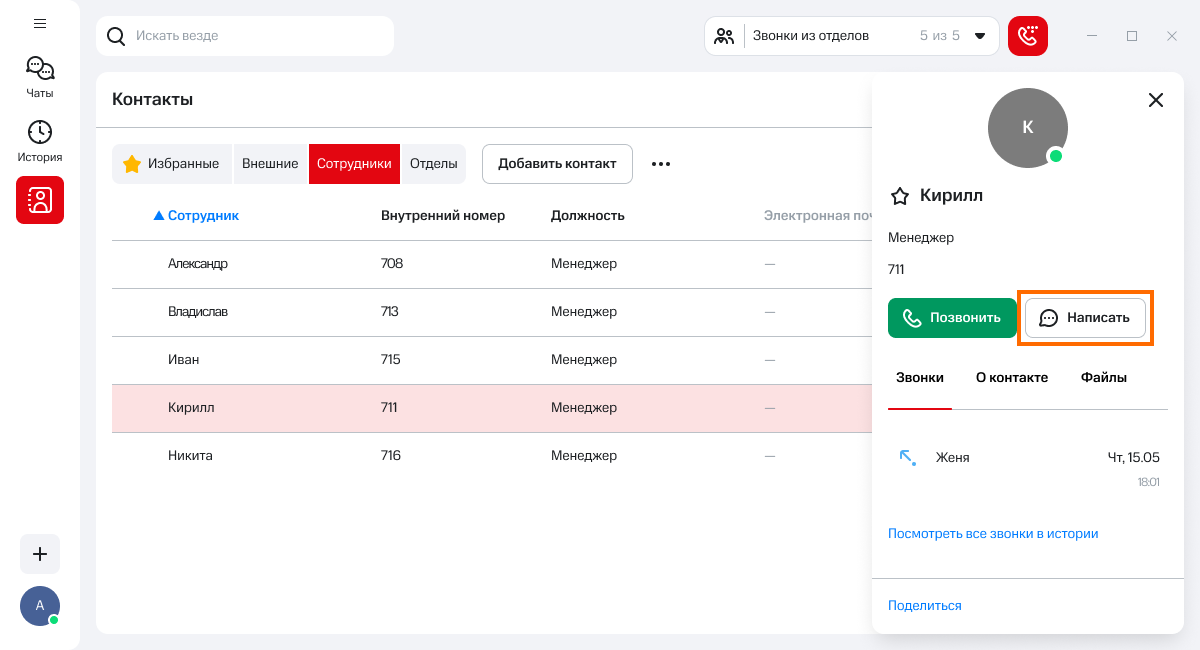Open the hamburger menu in sidebar
This screenshot has height=650, width=1200.
tap(40, 23)
